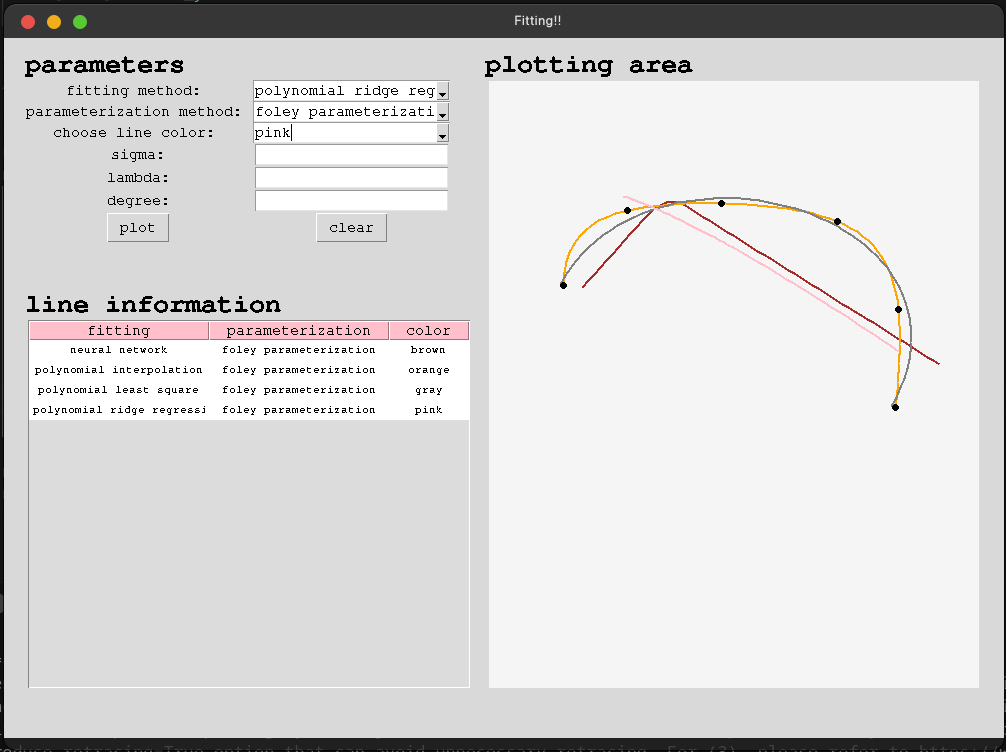Click the bottom-right black data point
Viewport: 1006px width, 752px height.
coord(895,407)
